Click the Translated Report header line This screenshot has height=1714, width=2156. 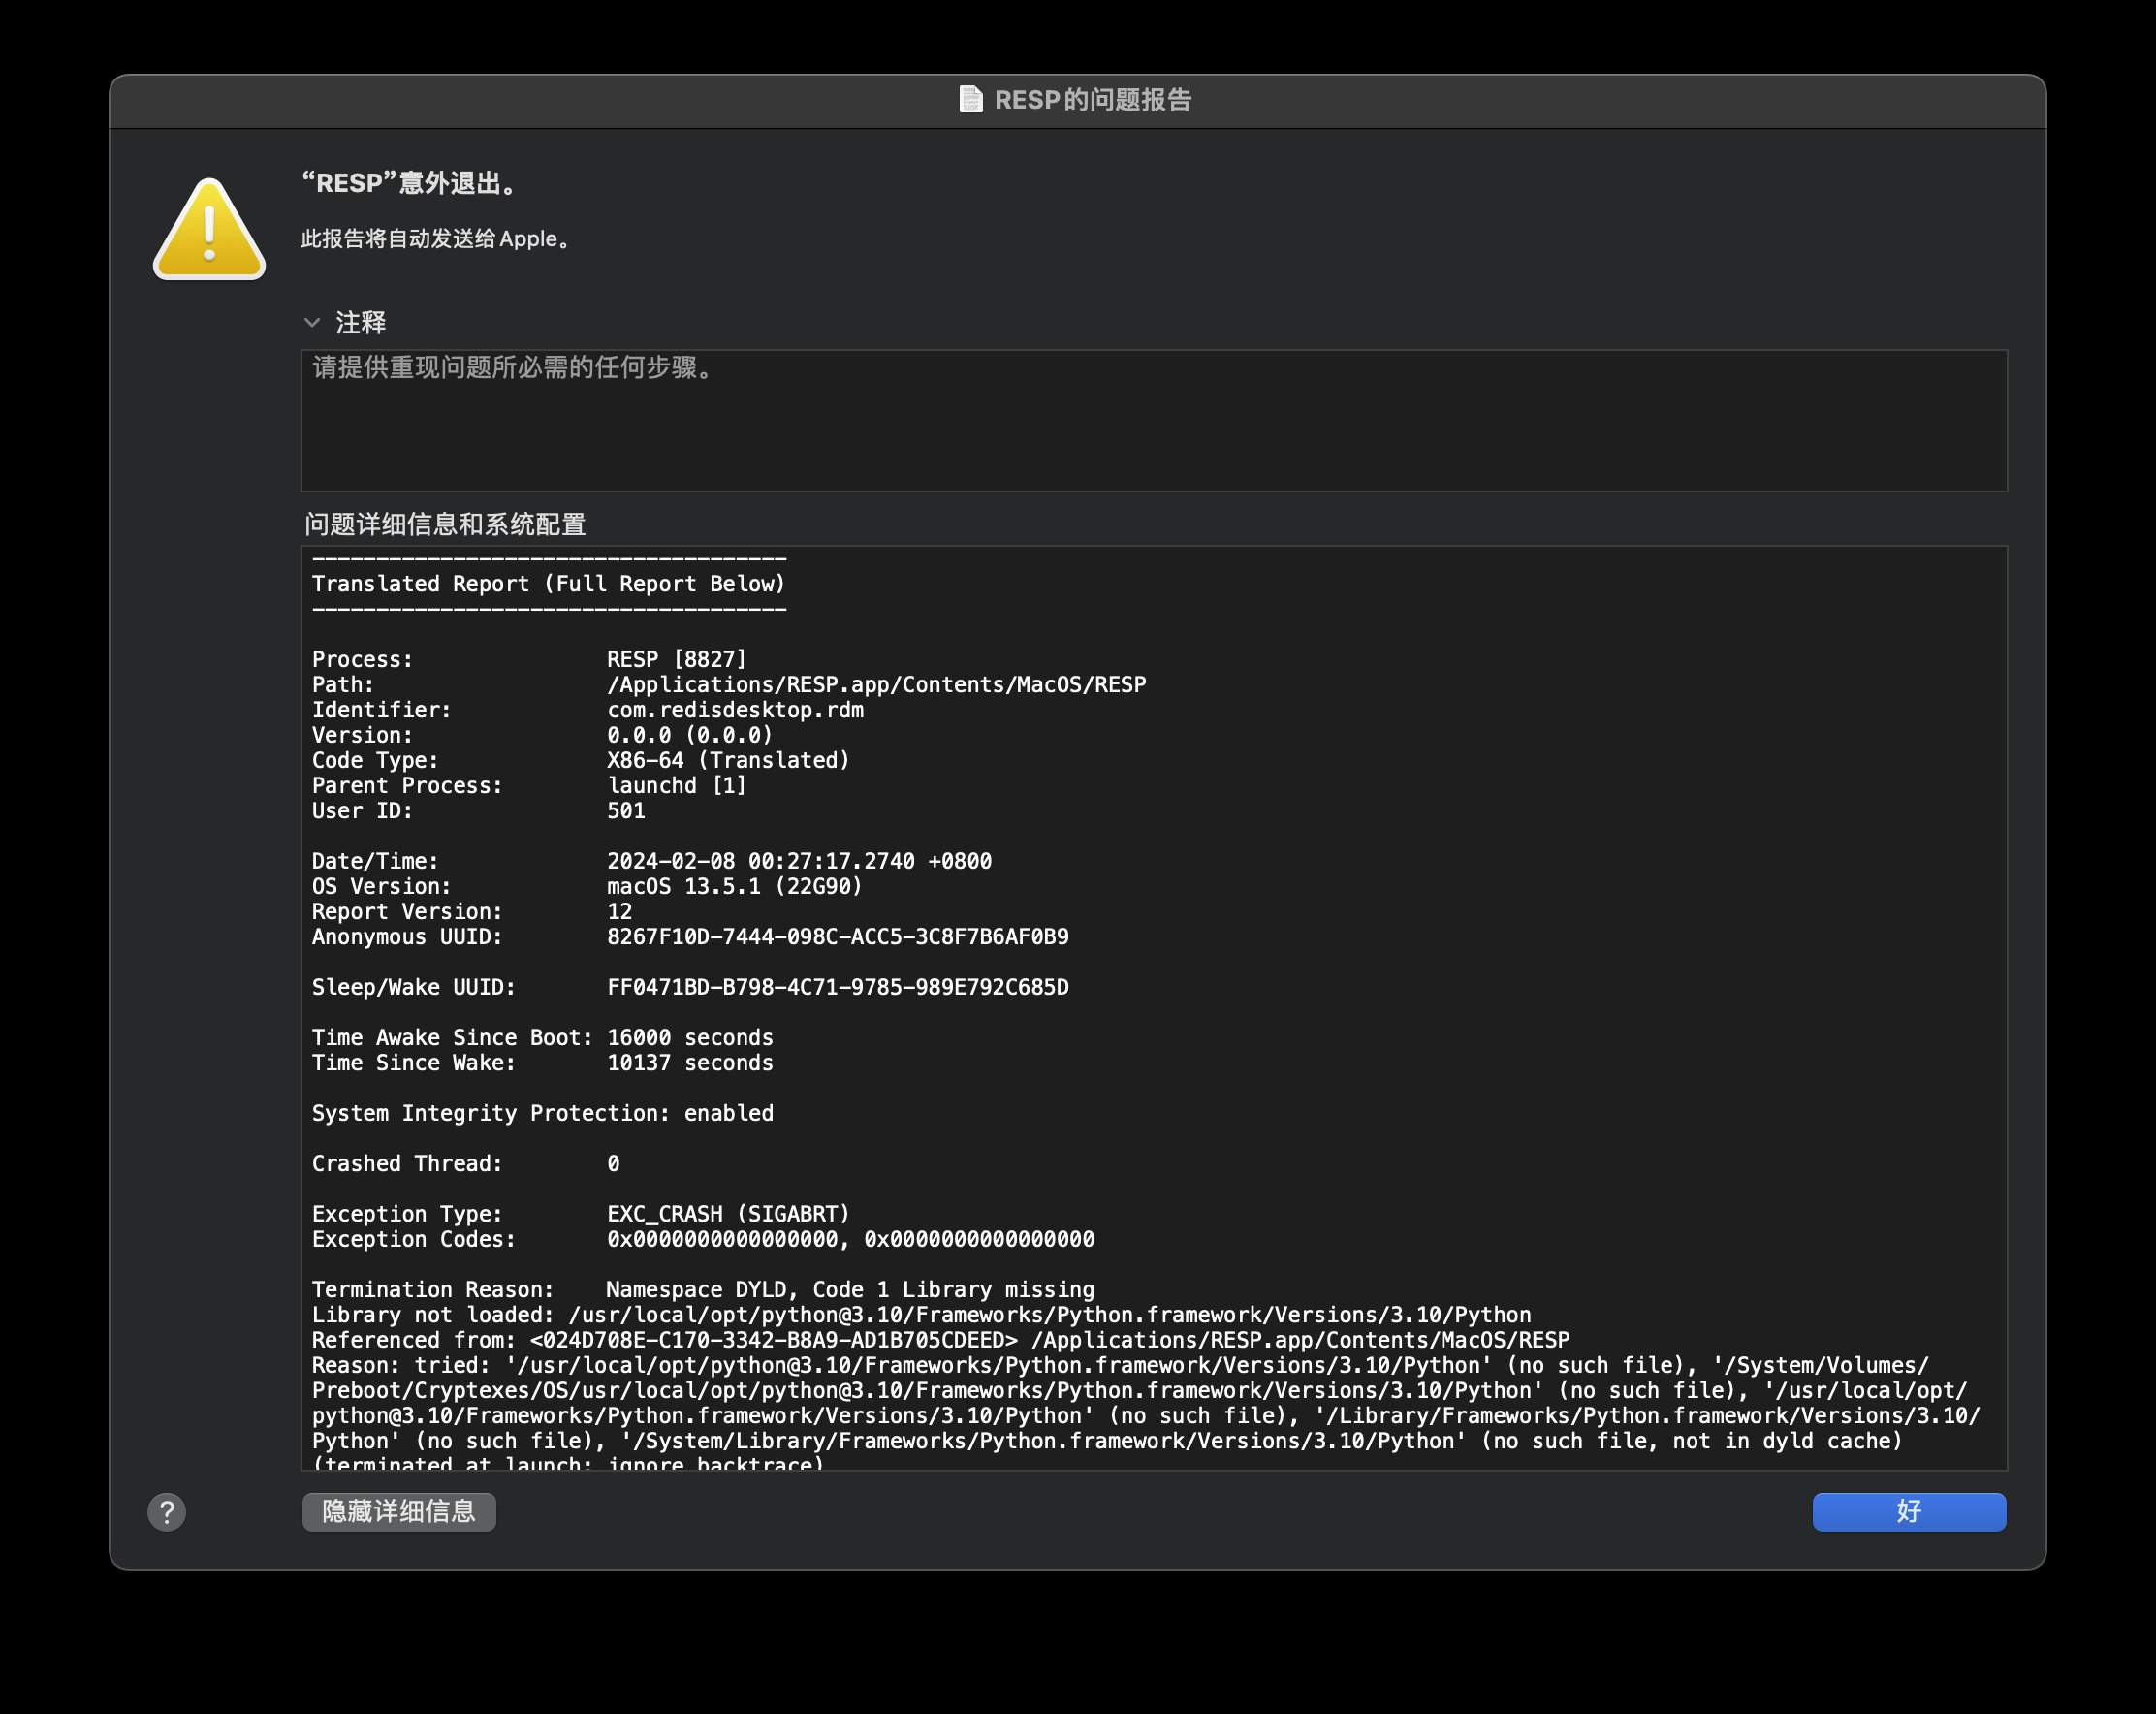point(549,584)
